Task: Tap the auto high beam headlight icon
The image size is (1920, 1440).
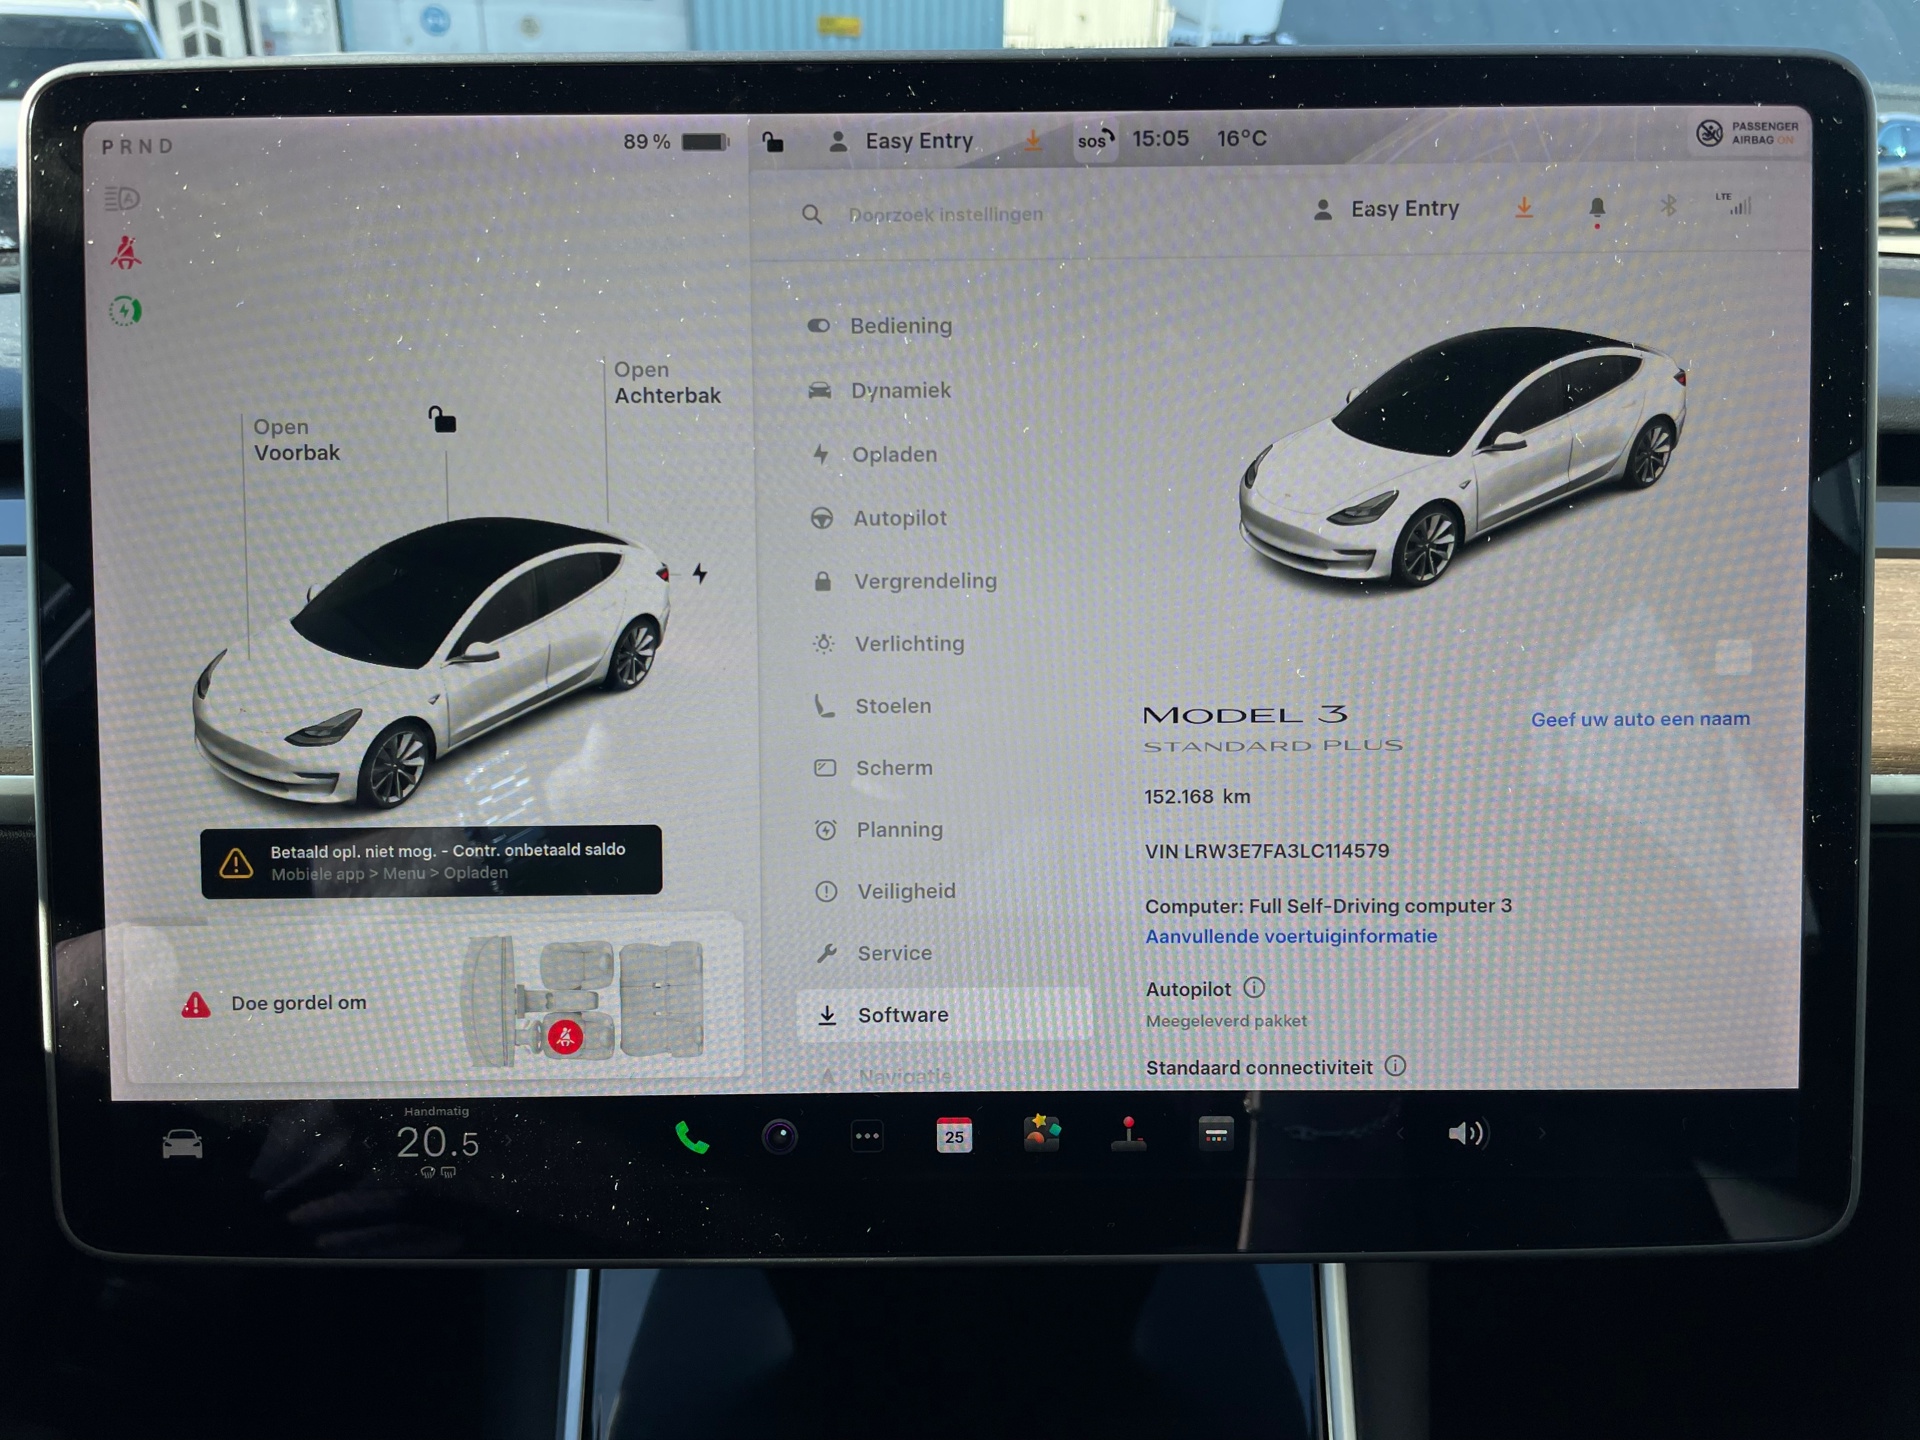Action: (x=122, y=199)
